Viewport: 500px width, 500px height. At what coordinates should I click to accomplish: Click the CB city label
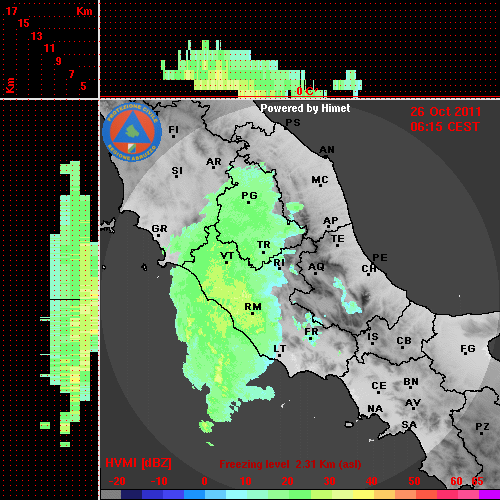point(404,341)
